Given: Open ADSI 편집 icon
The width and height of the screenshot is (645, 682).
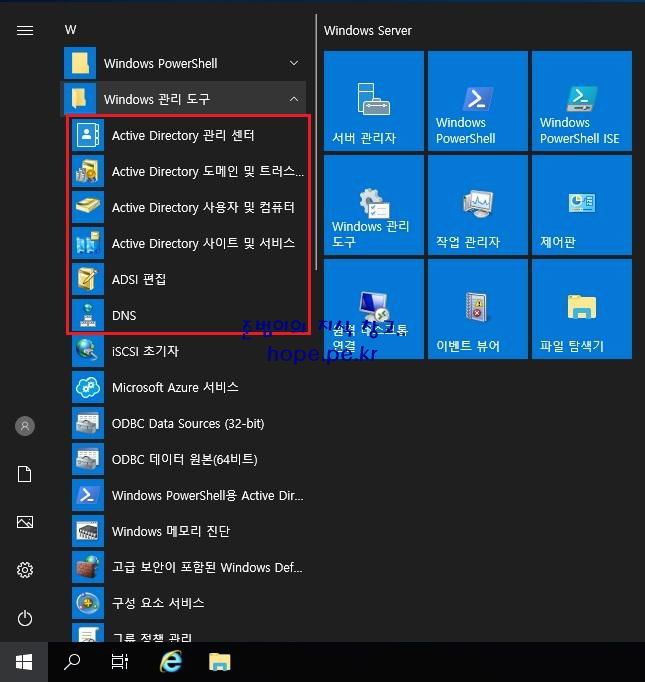Looking at the screenshot, I should [x=88, y=279].
